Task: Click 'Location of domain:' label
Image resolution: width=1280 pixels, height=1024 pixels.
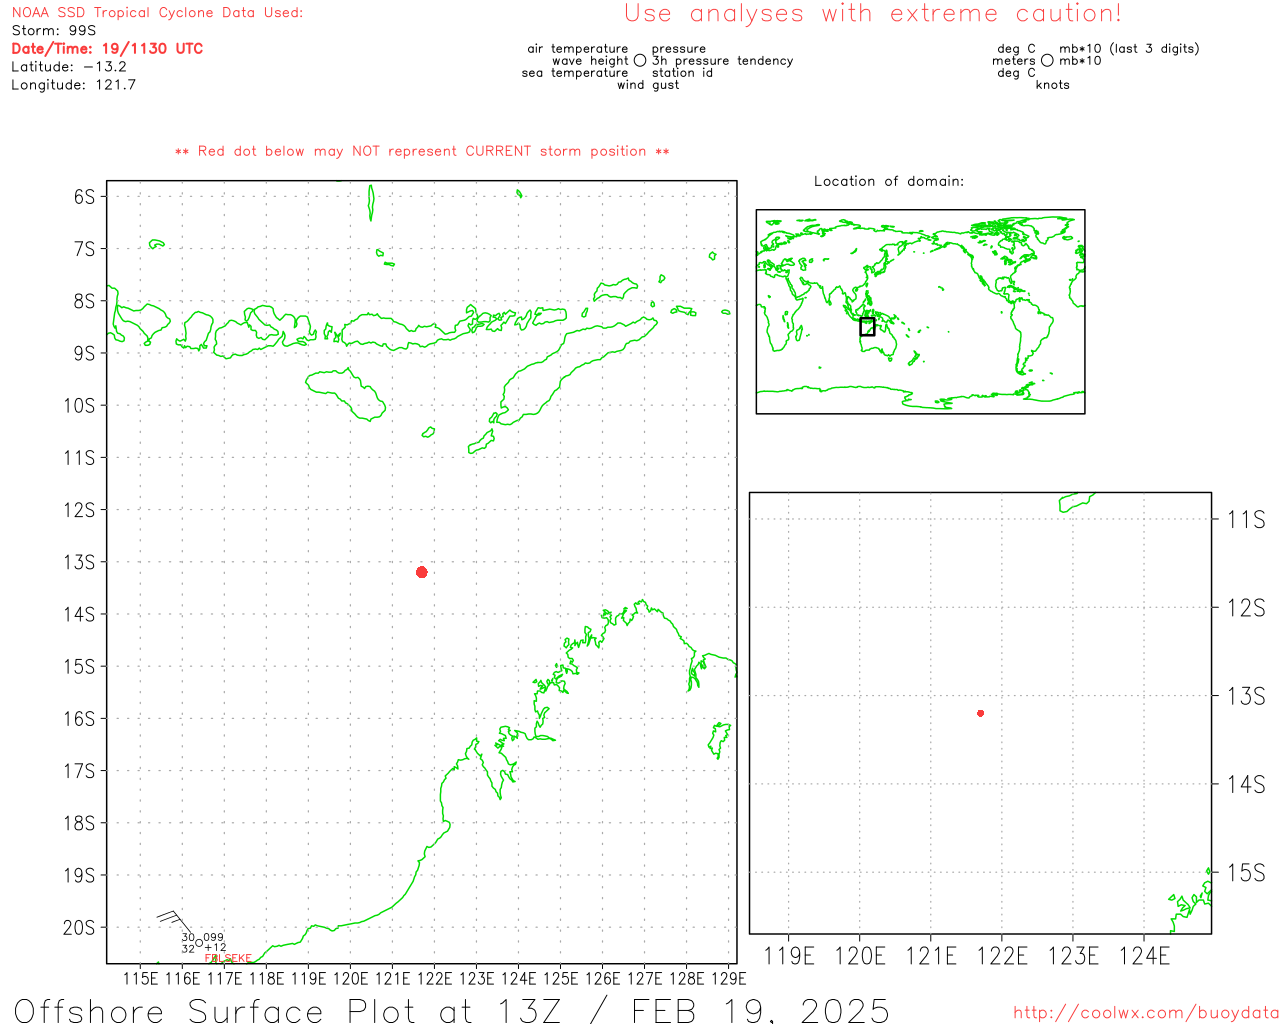Action: click(x=889, y=181)
